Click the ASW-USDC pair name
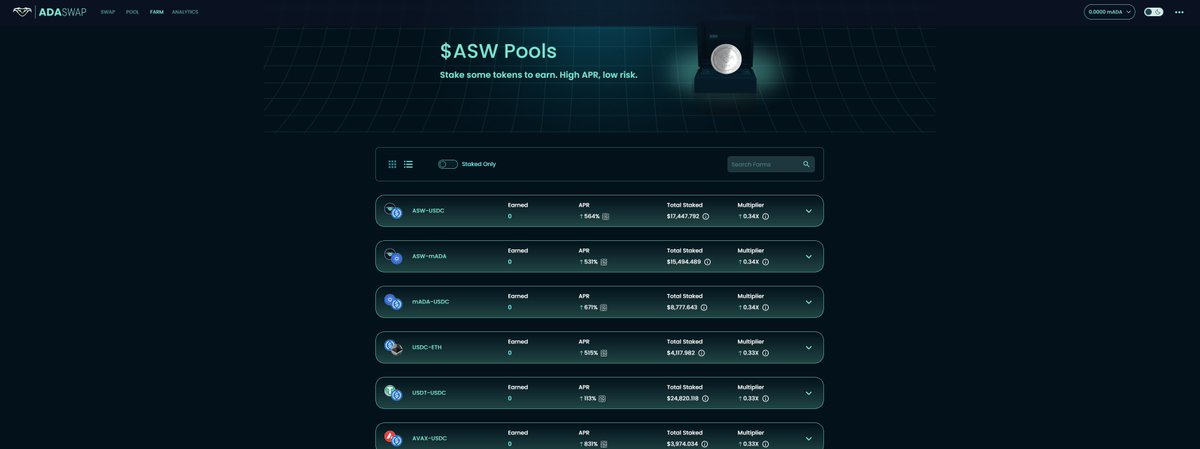This screenshot has width=1200, height=449. [x=428, y=211]
